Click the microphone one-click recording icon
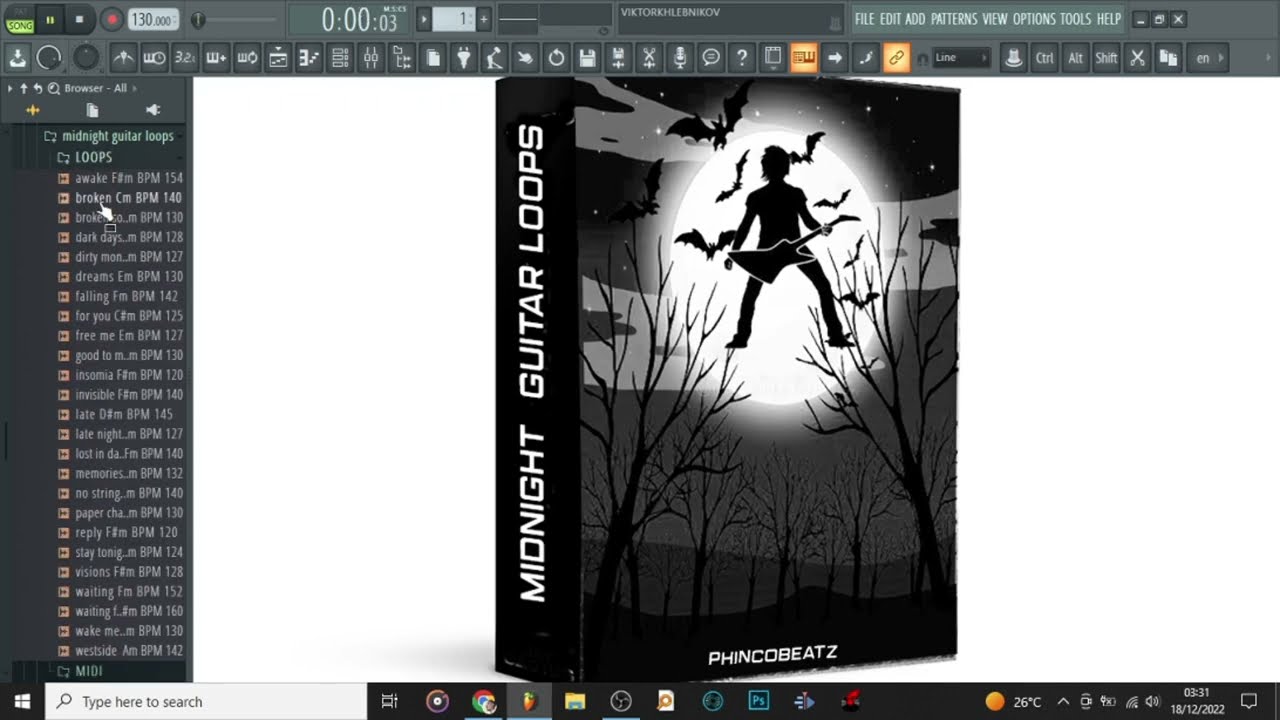Image resolution: width=1280 pixels, height=720 pixels. 680,58
